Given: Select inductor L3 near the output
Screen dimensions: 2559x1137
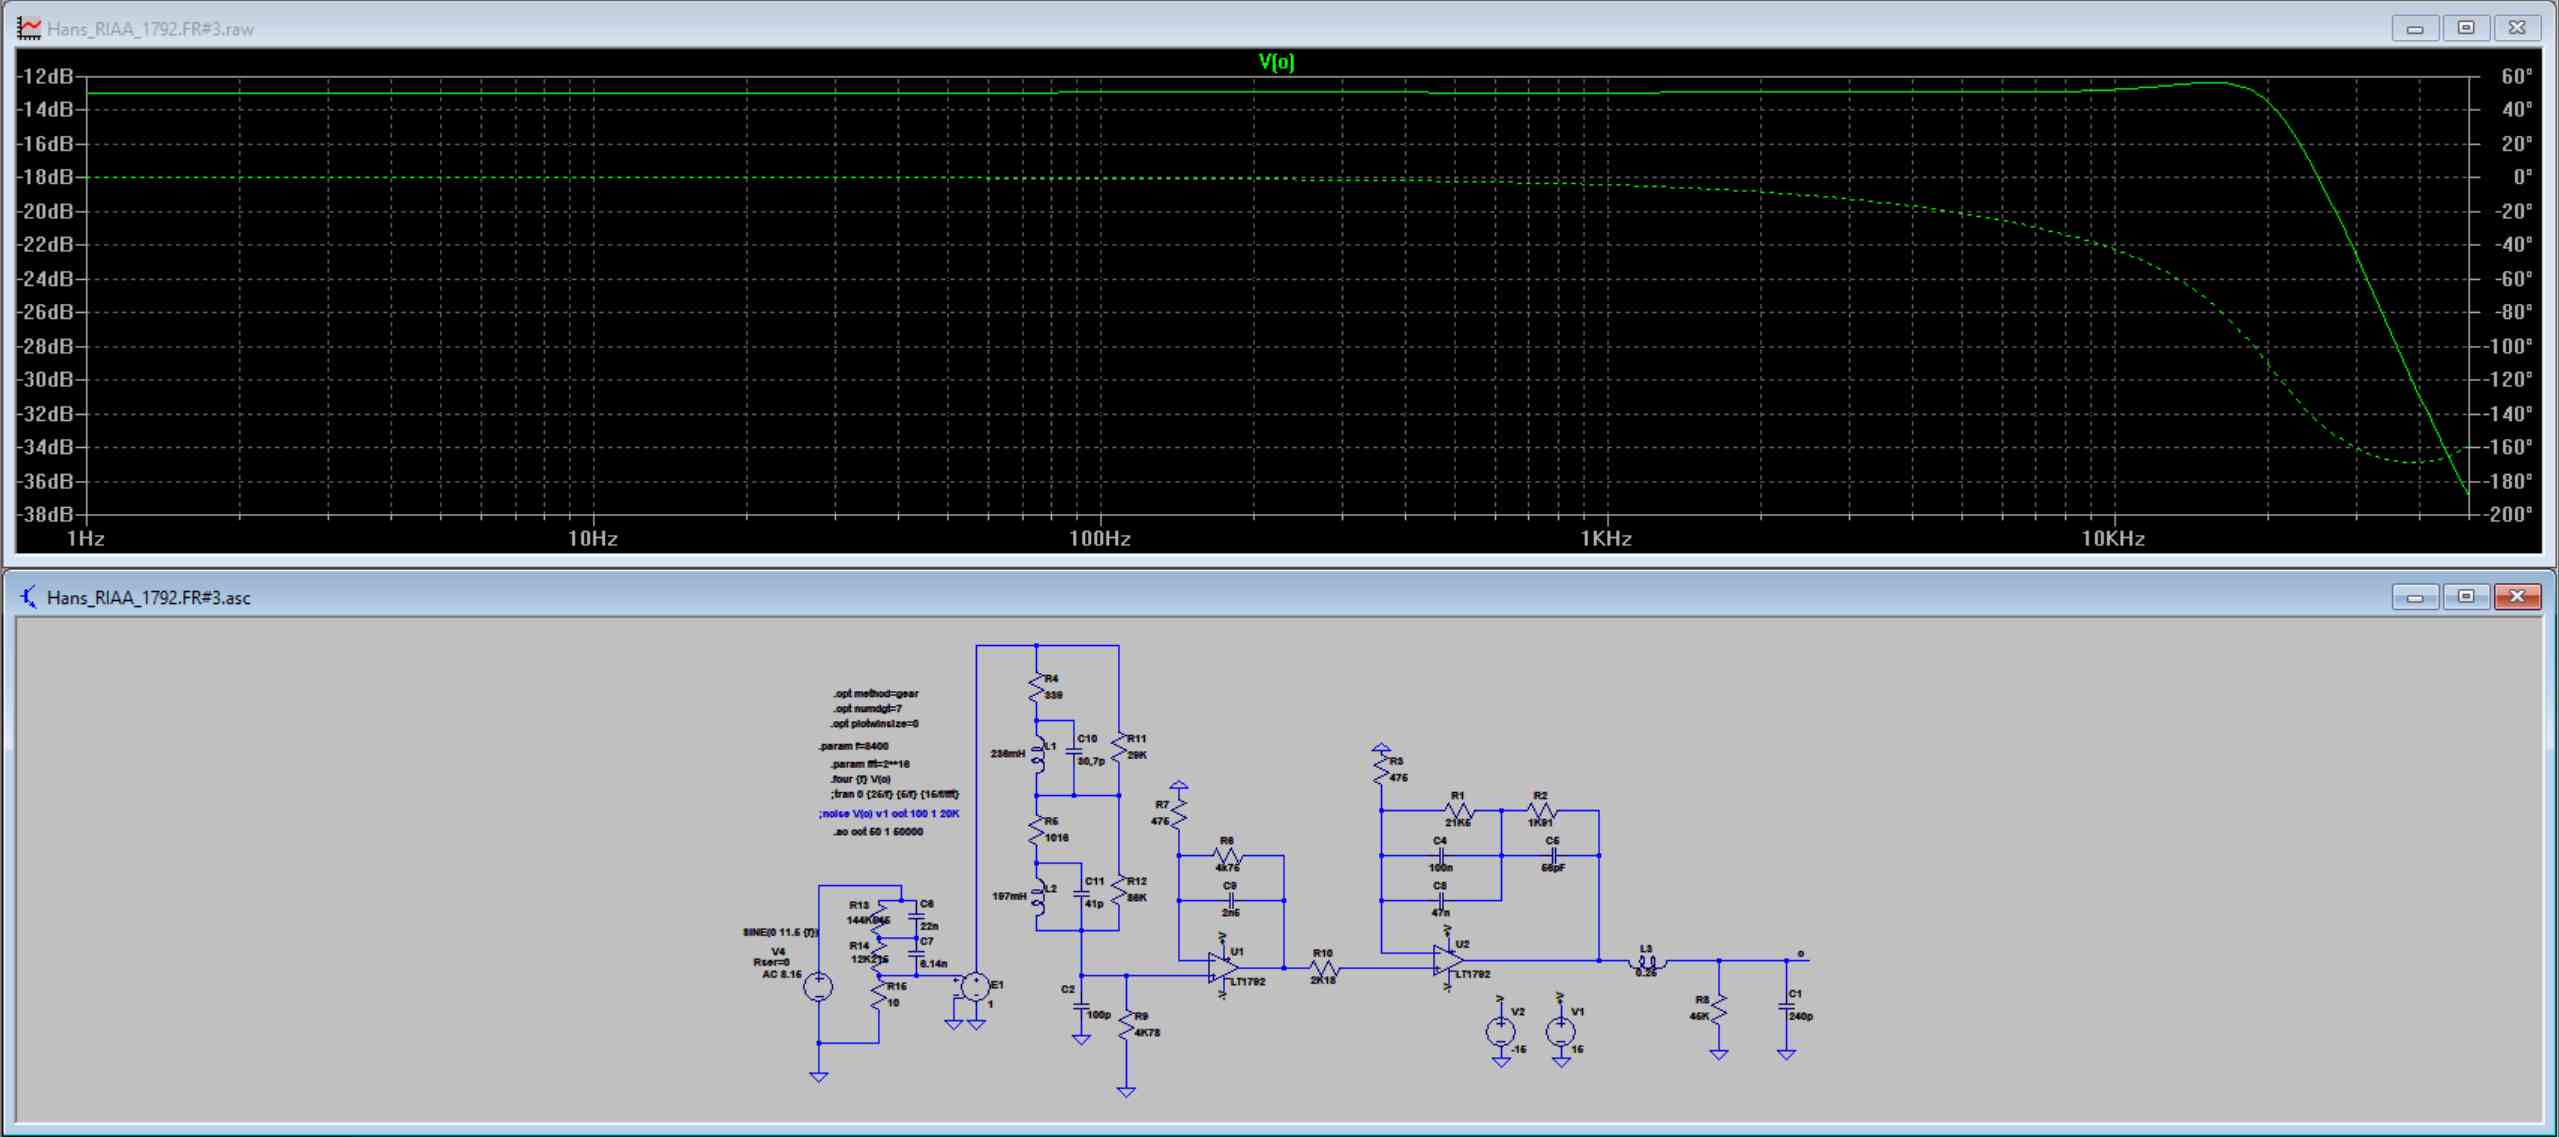Looking at the screenshot, I should click(x=1647, y=963).
